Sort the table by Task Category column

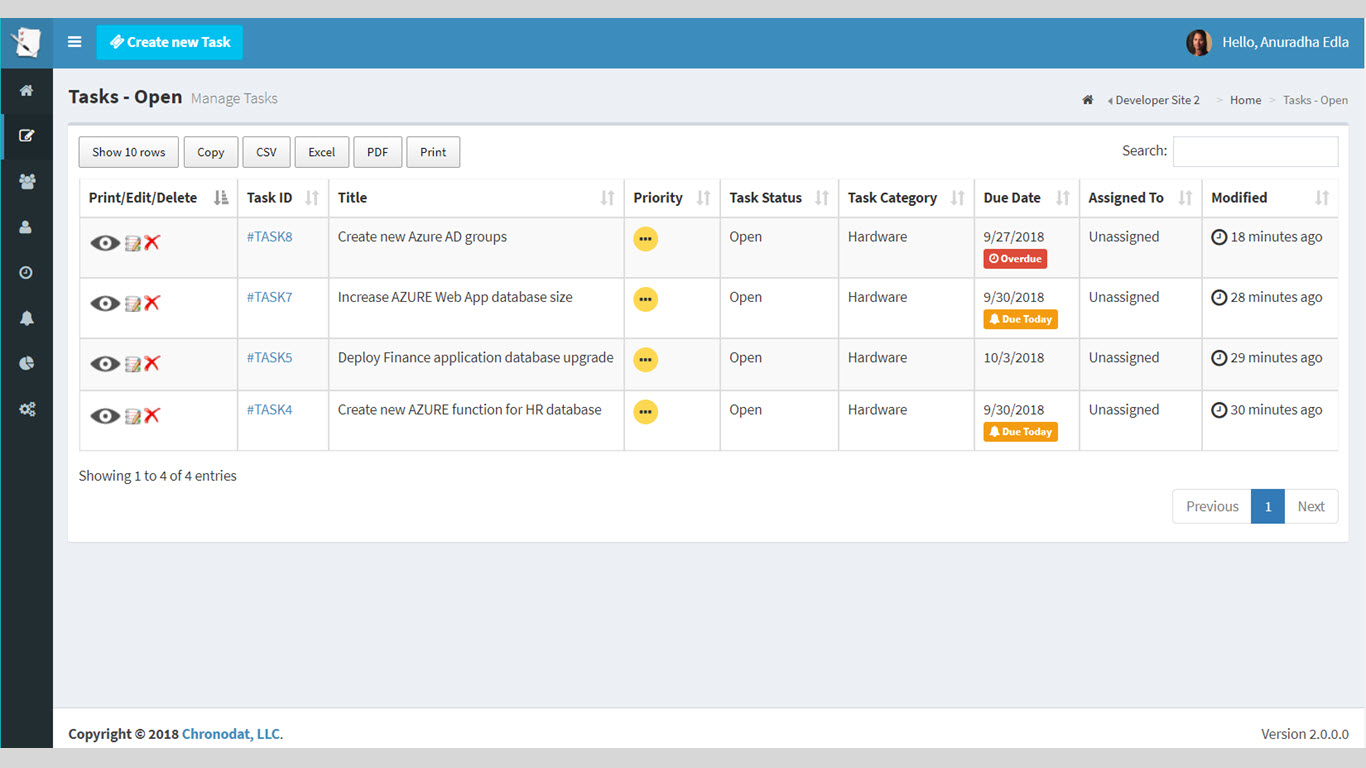coord(907,198)
